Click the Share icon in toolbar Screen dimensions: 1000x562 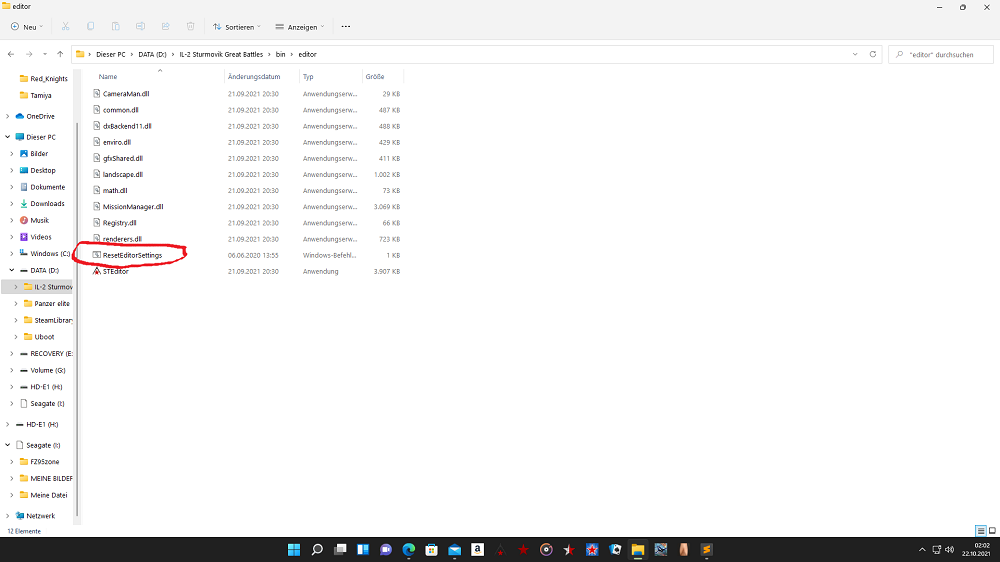[165, 26]
